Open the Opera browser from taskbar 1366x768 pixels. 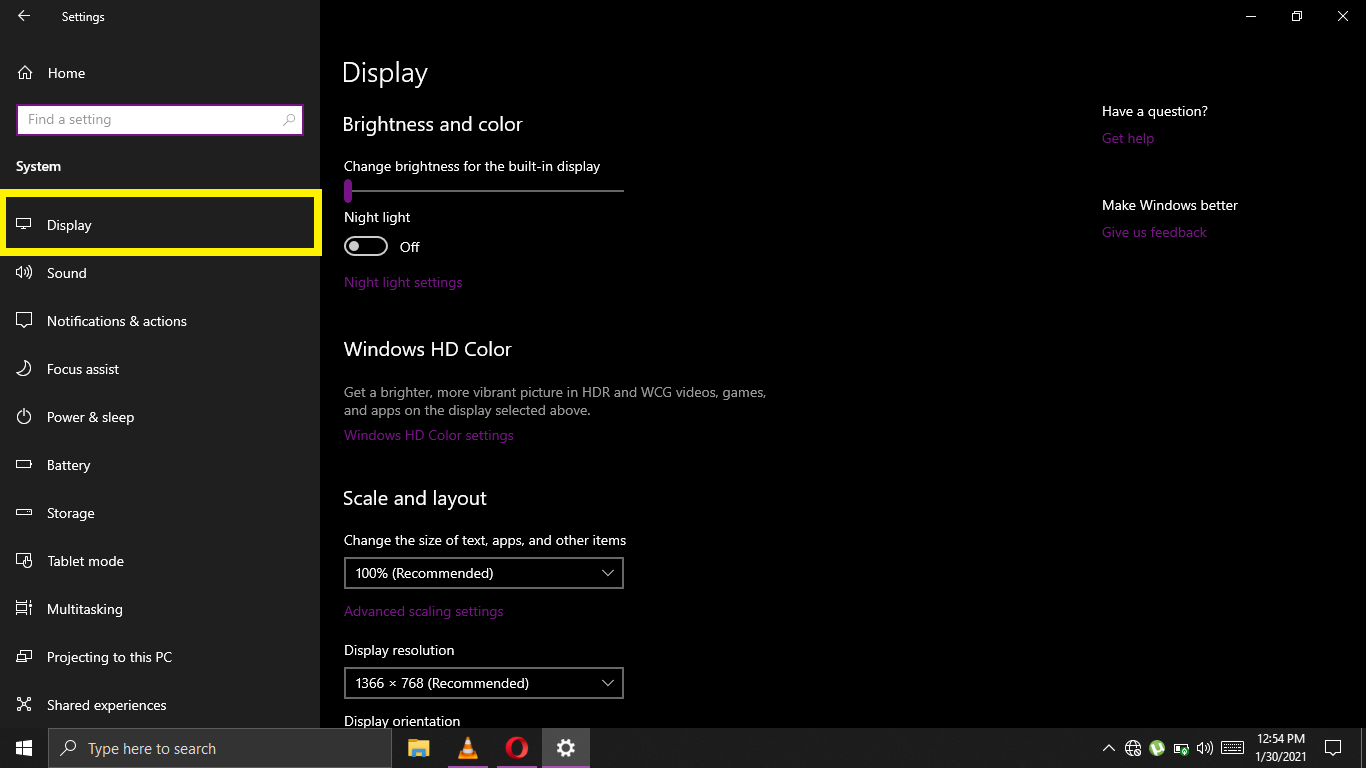517,748
